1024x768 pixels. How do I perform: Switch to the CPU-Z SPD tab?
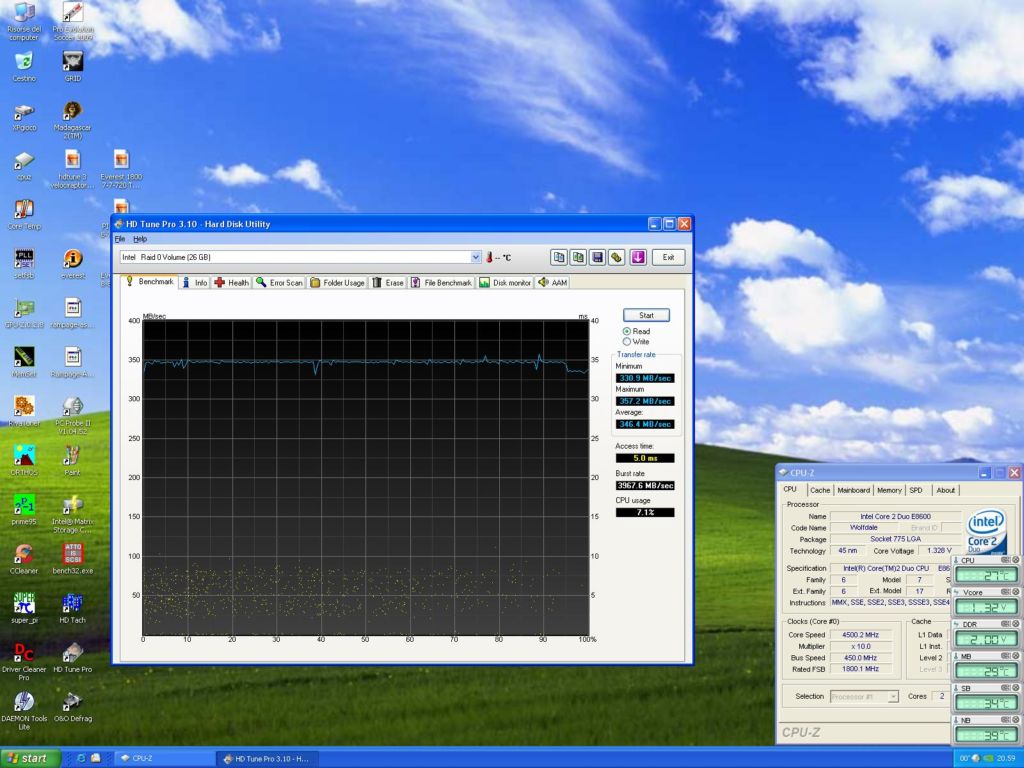916,490
